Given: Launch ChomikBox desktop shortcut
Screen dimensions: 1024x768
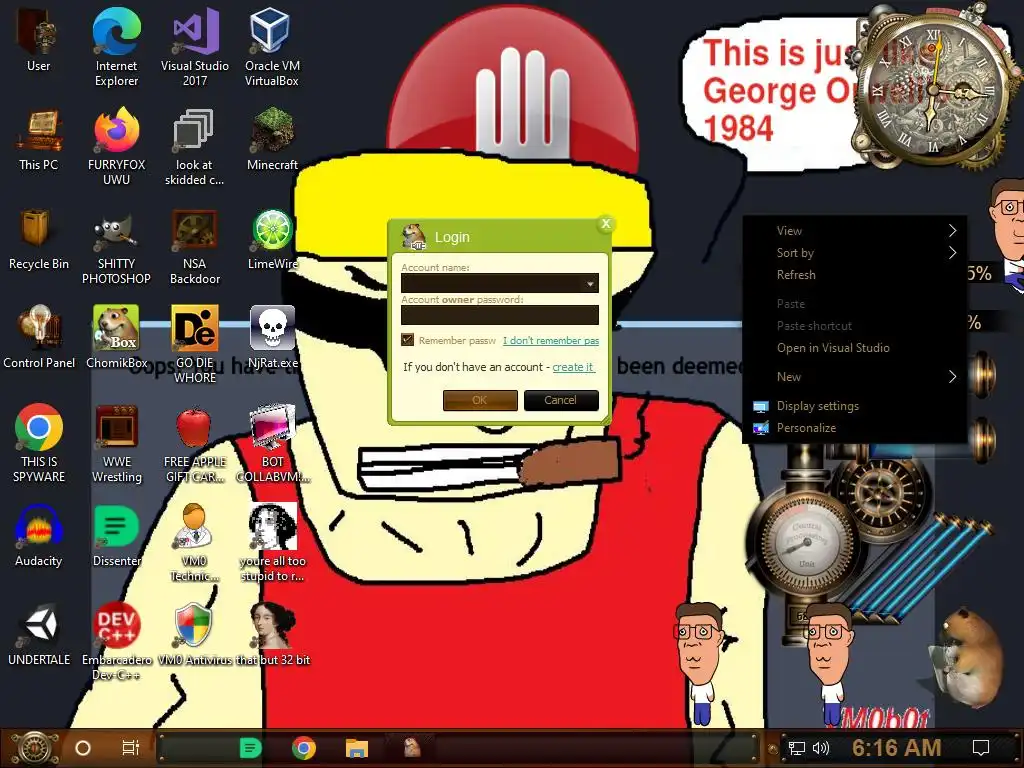Looking at the screenshot, I should coord(116,337).
